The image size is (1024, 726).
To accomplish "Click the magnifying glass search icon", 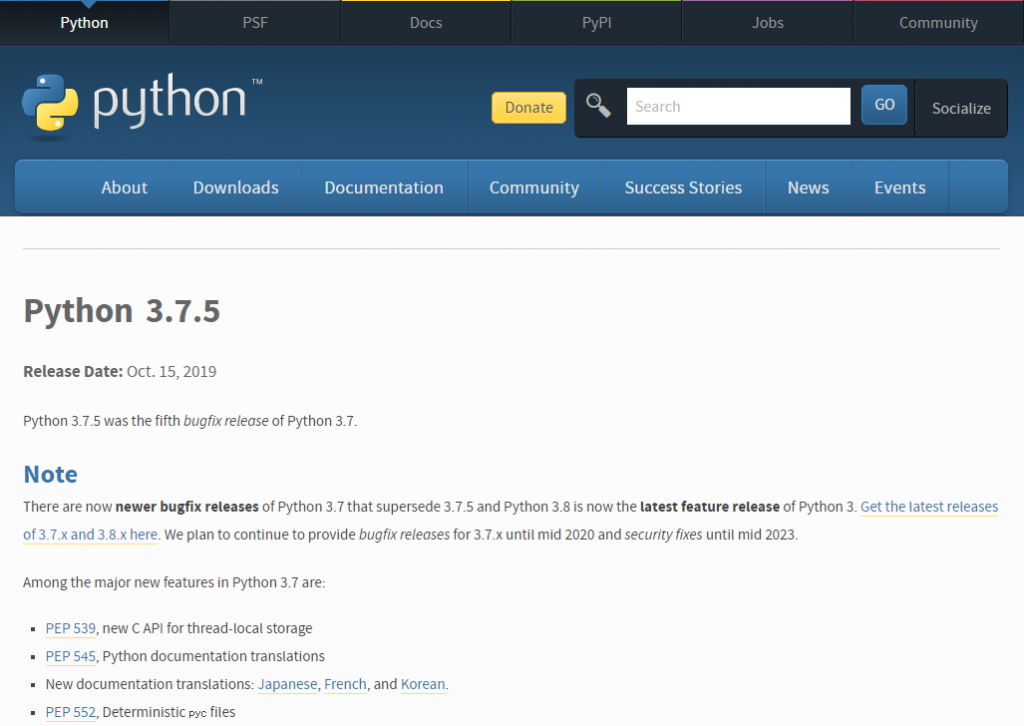I will 598,106.
